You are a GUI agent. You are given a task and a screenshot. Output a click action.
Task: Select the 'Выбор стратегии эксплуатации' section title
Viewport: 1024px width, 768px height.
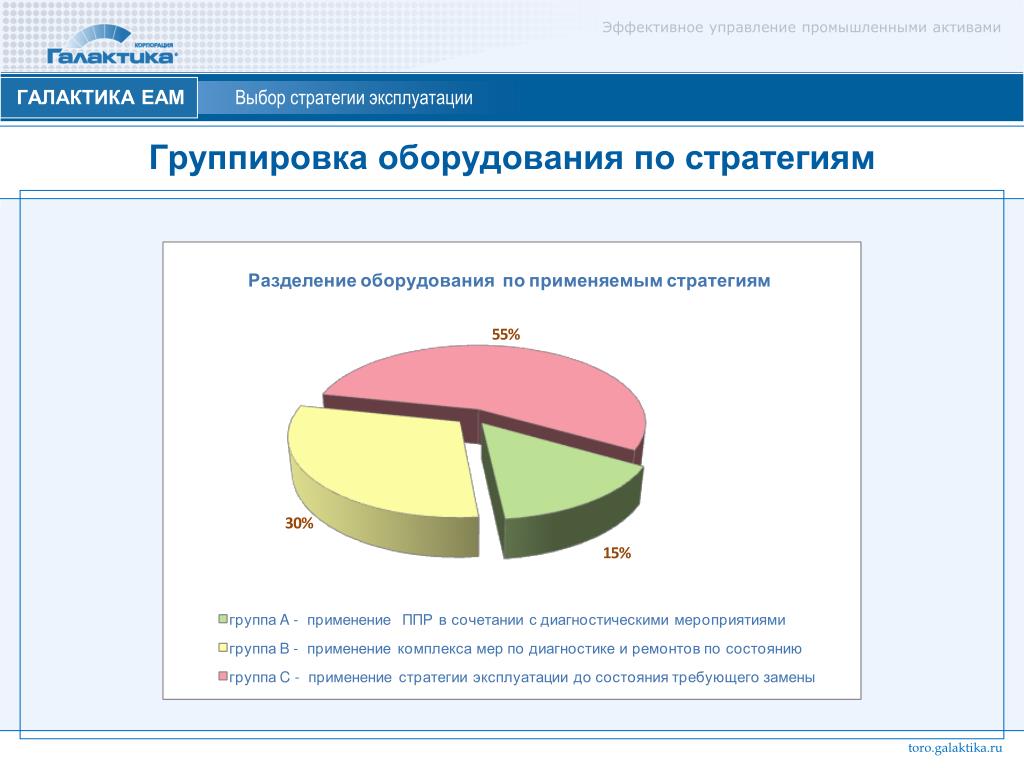click(353, 98)
